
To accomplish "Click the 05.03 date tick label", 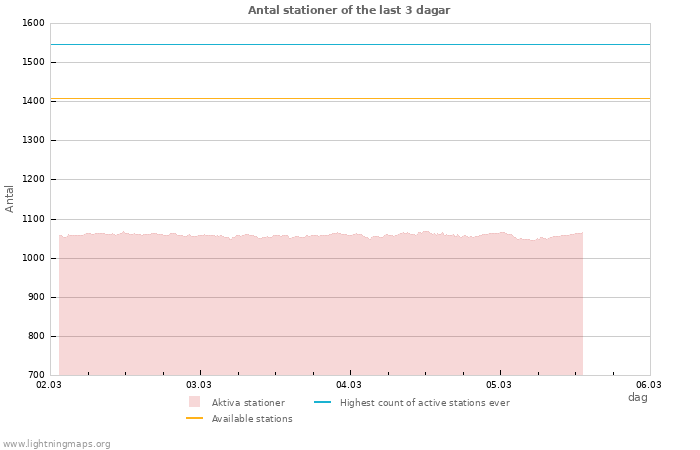I will point(499,384).
